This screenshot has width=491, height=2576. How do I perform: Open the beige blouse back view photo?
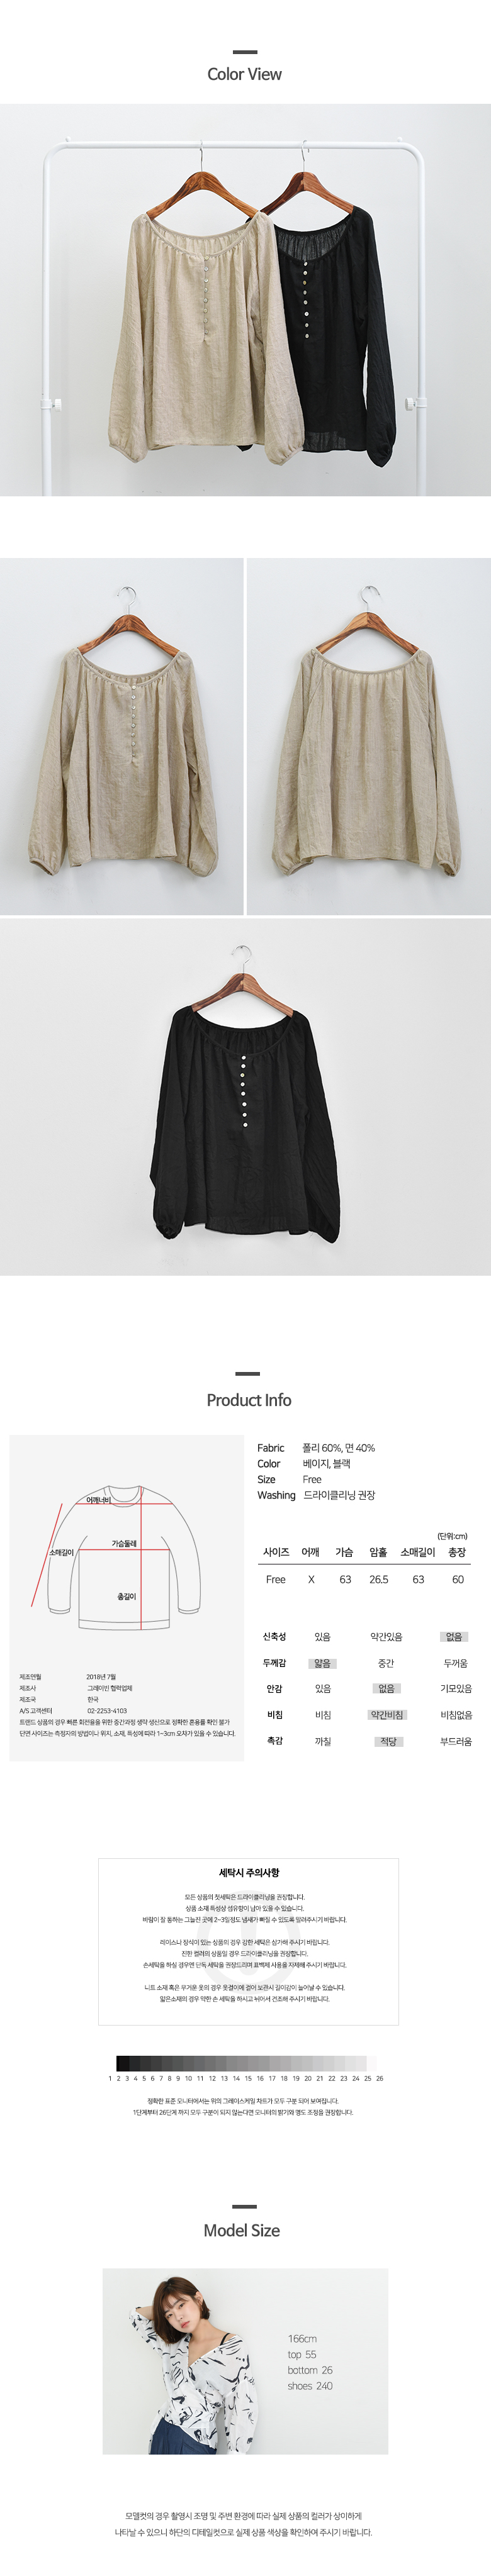[369, 736]
